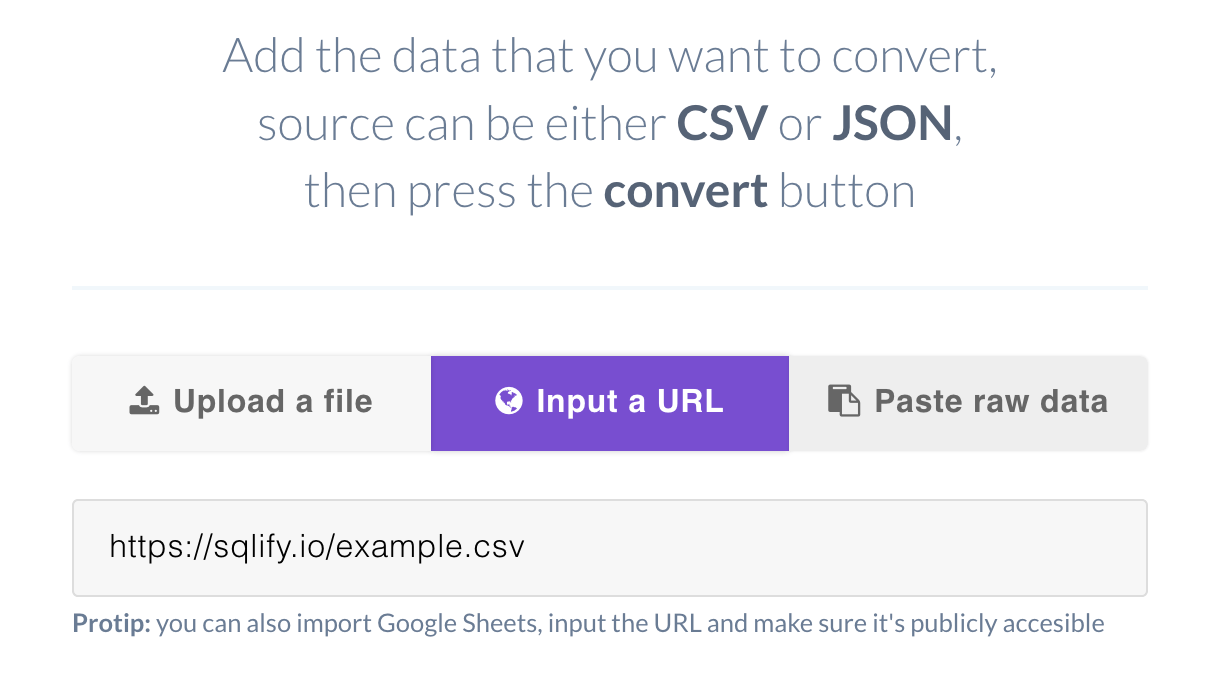Click the 'Add the data' heading line
Image resolution: width=1222 pixels, height=698 pixels.
coord(610,57)
